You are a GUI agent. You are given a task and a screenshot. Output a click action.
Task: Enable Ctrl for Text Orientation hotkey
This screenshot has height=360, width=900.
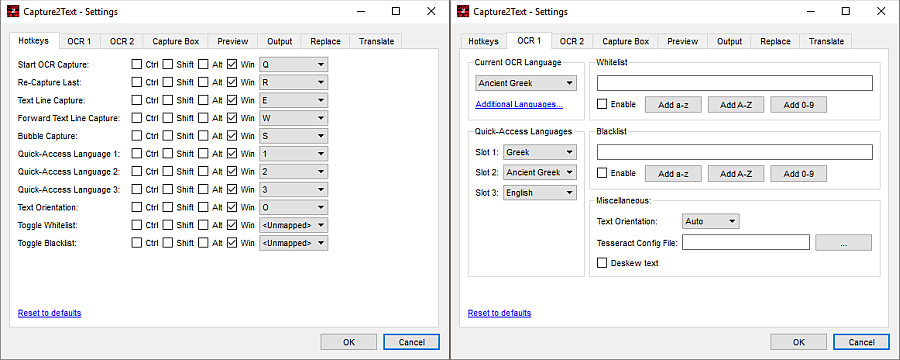pyautogui.click(x=137, y=207)
